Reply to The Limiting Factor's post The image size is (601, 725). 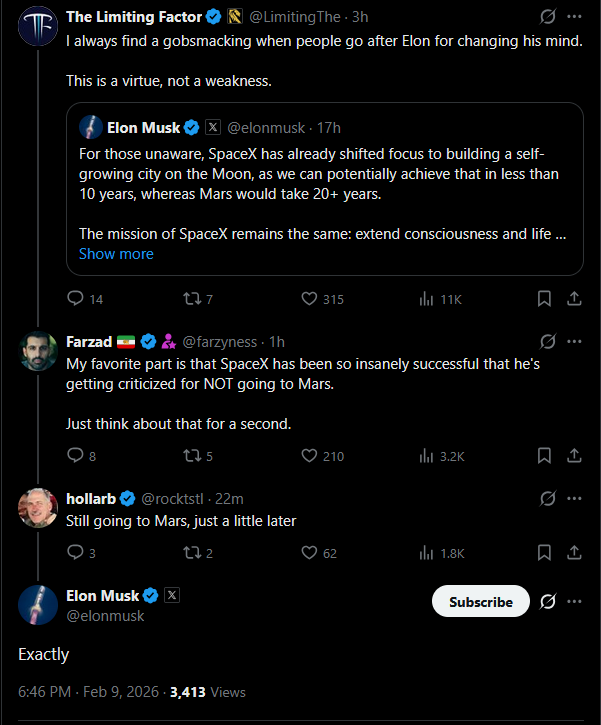click(x=75, y=298)
